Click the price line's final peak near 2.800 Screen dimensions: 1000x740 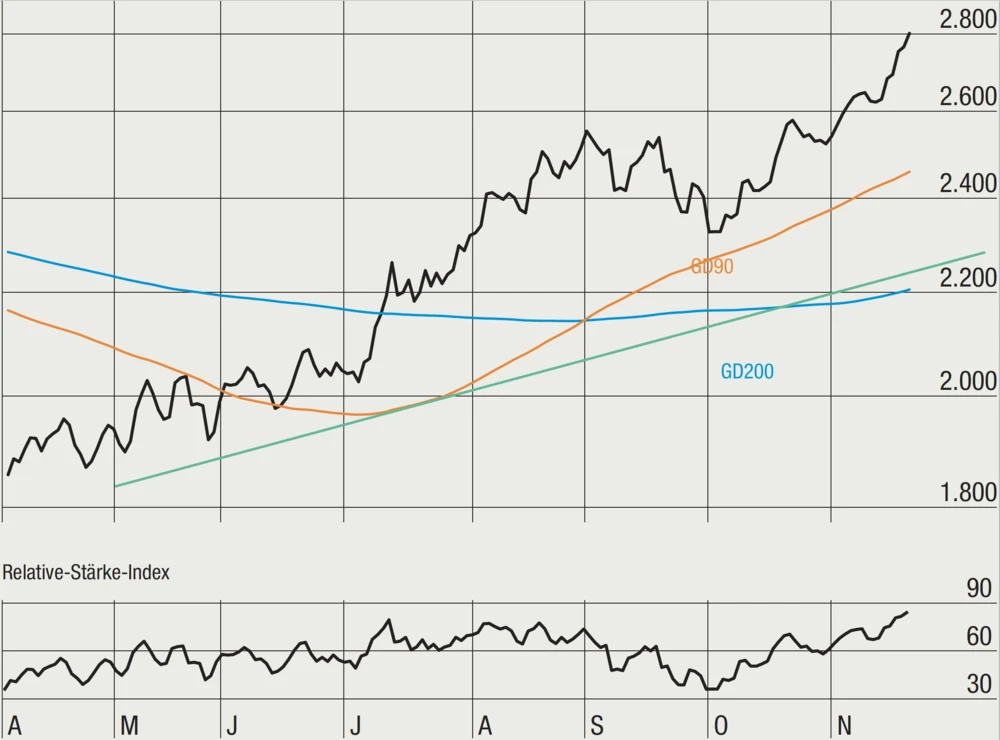tap(909, 34)
